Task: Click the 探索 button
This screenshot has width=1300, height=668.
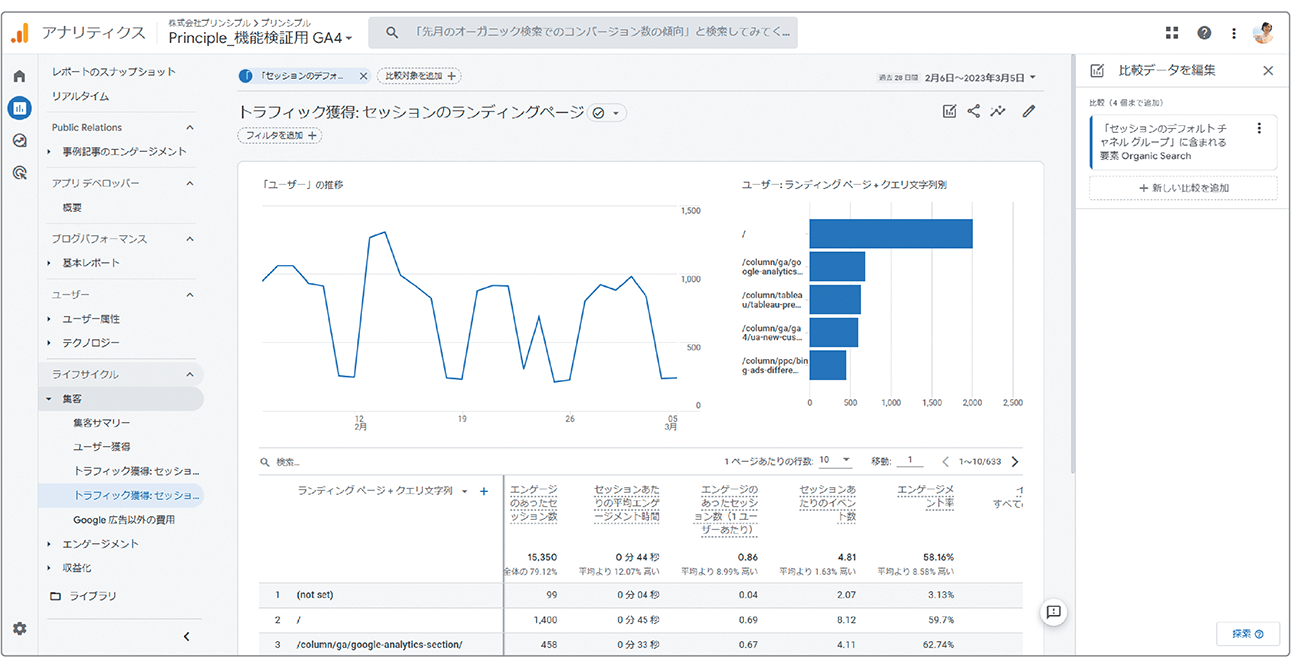Action: [1248, 634]
